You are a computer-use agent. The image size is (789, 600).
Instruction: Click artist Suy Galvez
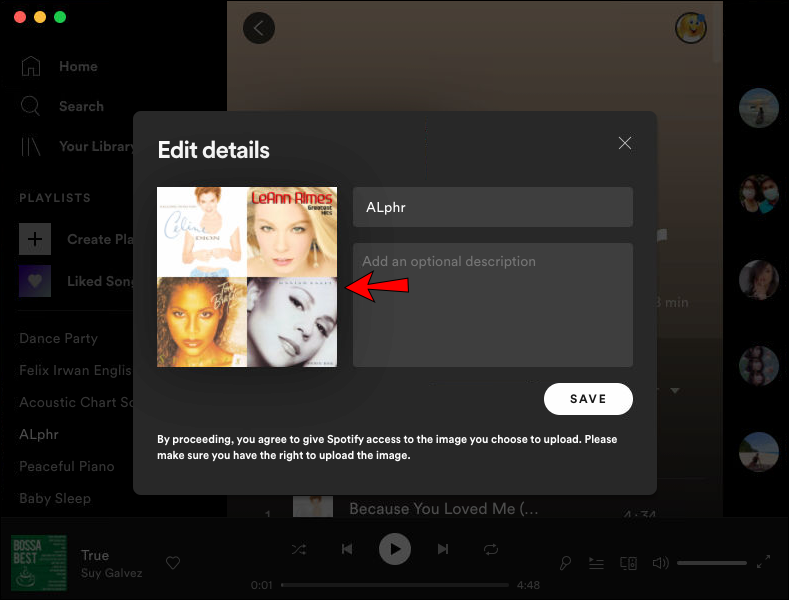111,573
